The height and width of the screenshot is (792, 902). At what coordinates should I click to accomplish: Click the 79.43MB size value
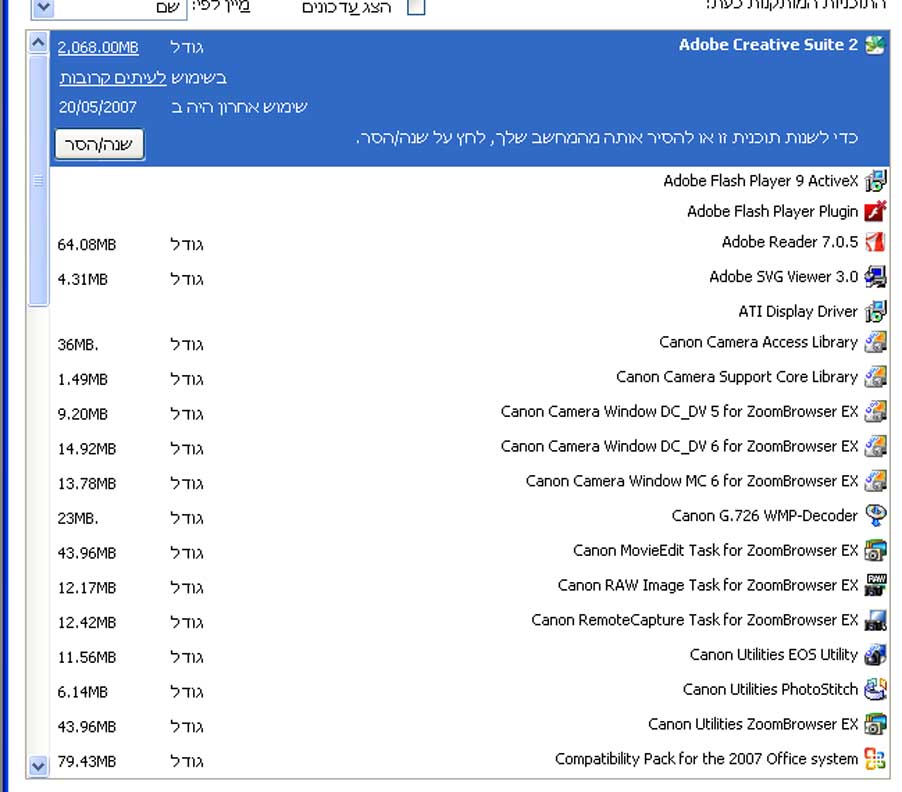(x=87, y=762)
